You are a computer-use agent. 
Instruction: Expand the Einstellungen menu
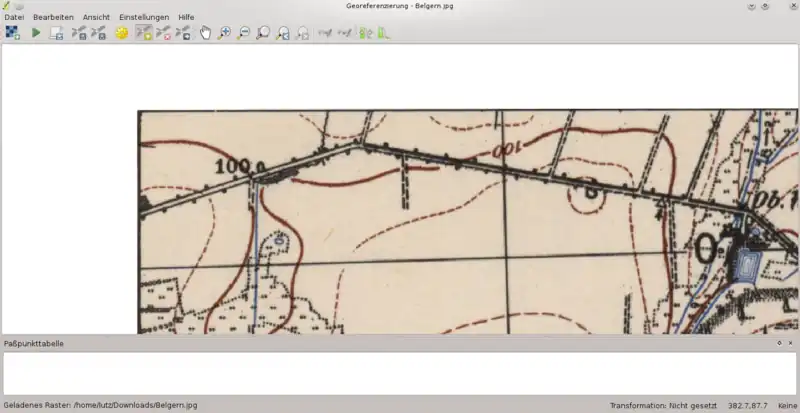[144, 17]
